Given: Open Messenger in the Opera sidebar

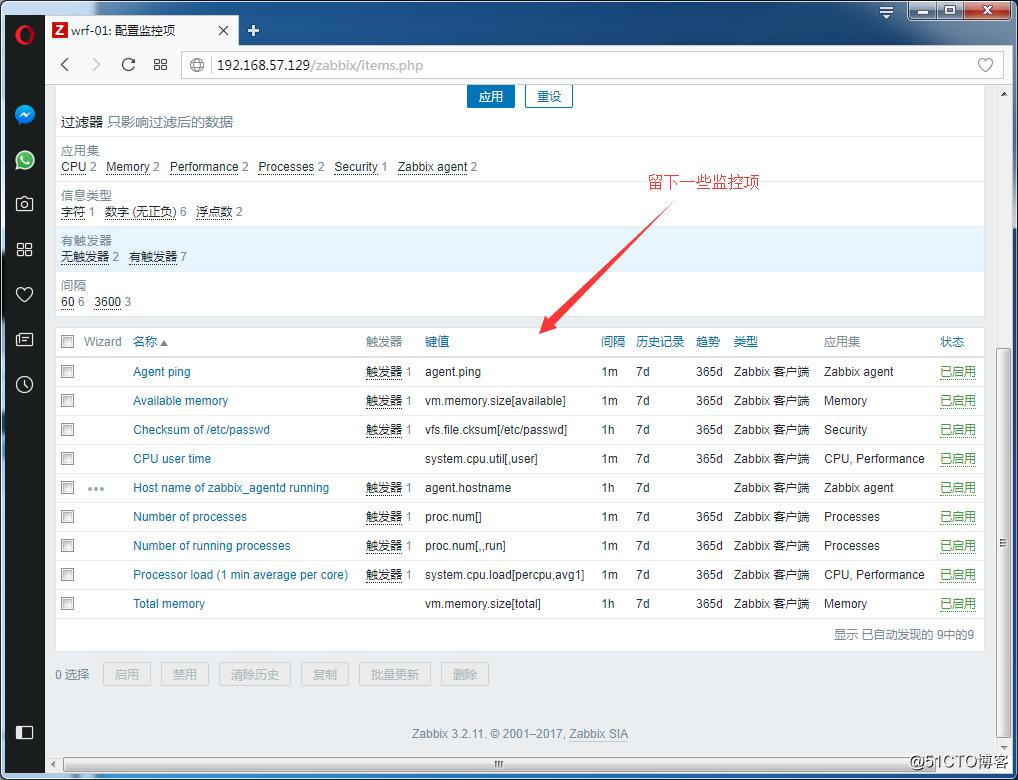Looking at the screenshot, I should point(25,115).
